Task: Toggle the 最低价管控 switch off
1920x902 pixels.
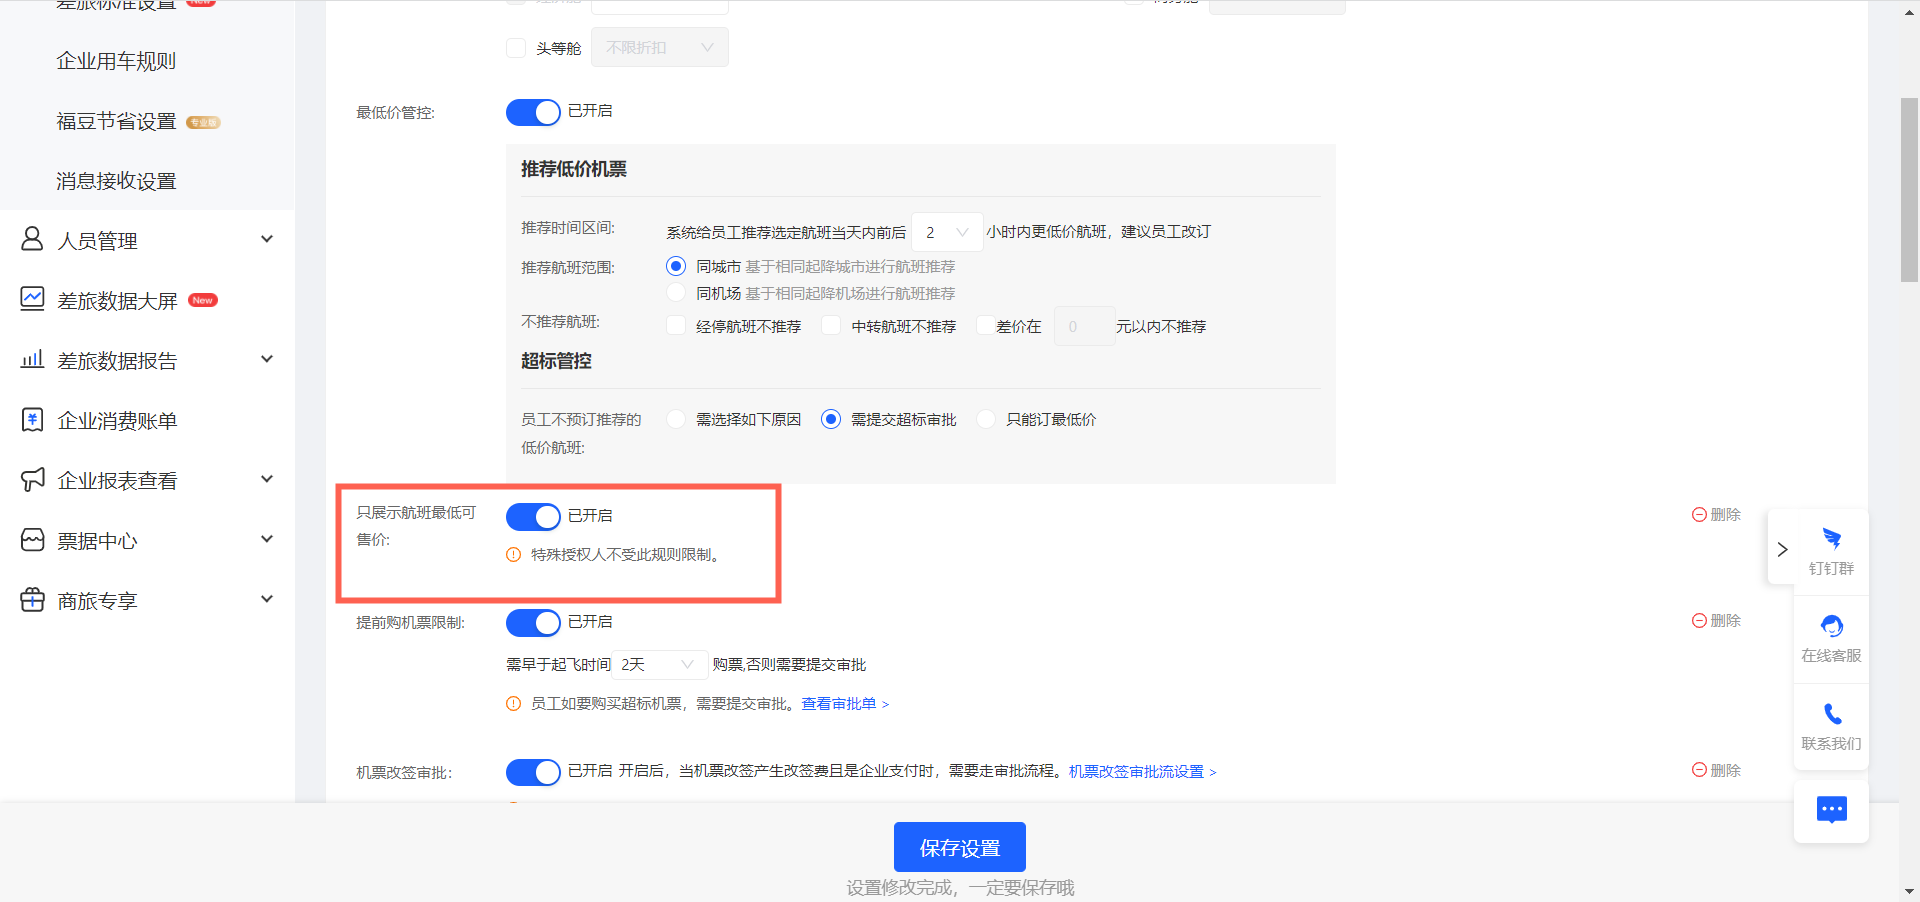Action: 533,112
